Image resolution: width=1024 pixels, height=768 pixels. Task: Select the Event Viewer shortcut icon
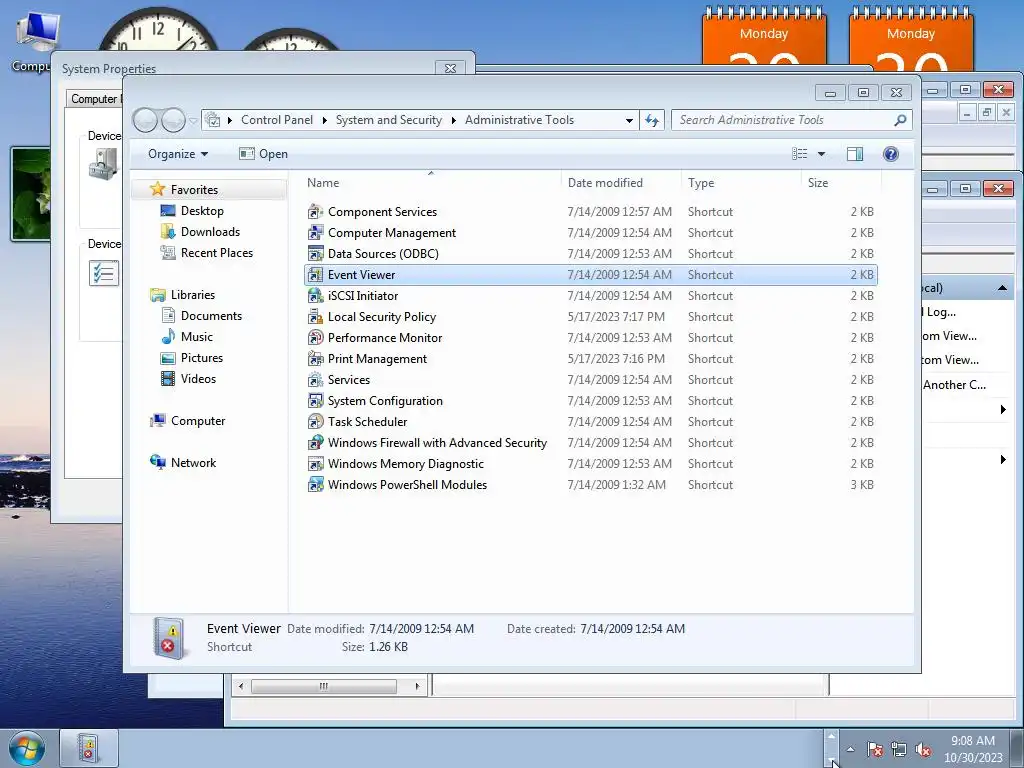[315, 275]
